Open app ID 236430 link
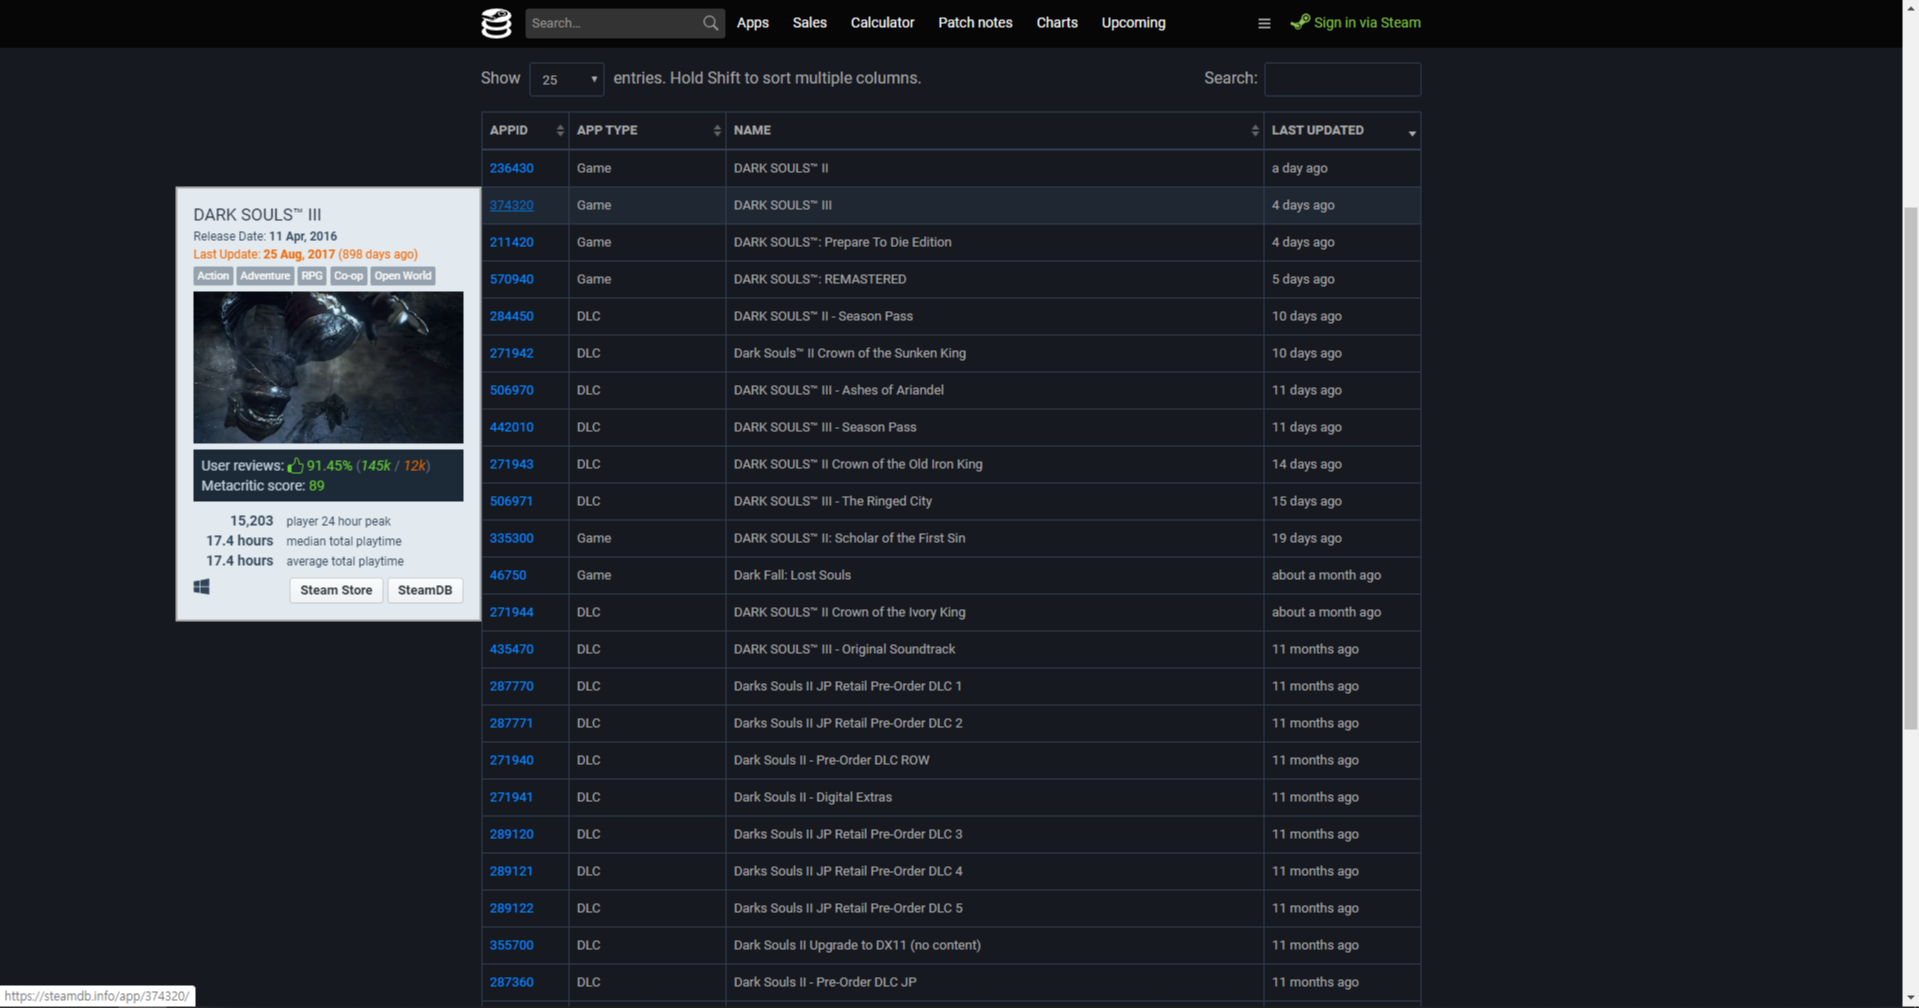This screenshot has width=1919, height=1008. 511,168
